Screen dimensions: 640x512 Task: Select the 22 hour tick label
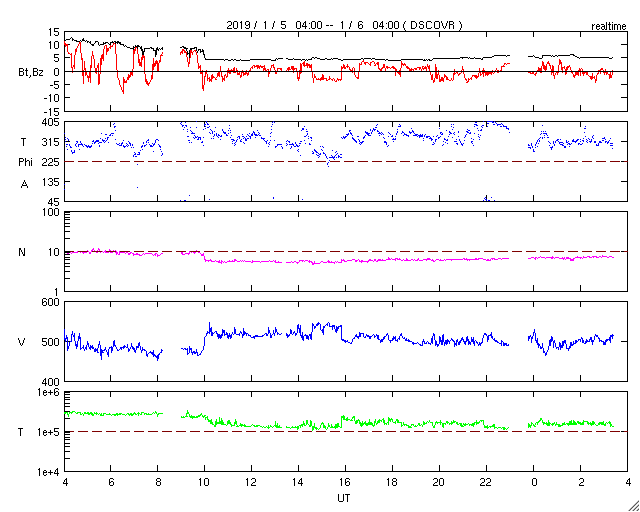(x=486, y=482)
